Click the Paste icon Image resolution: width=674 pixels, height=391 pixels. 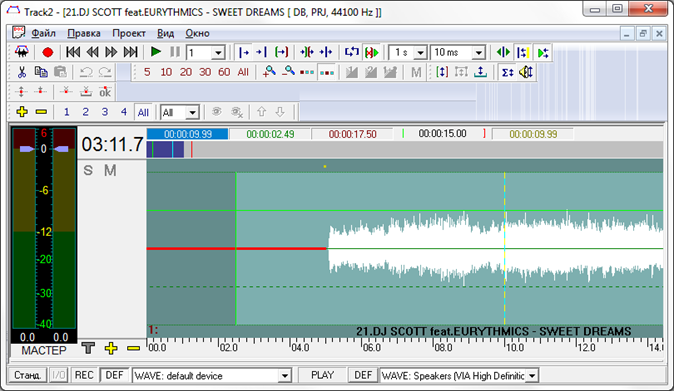tap(60, 72)
